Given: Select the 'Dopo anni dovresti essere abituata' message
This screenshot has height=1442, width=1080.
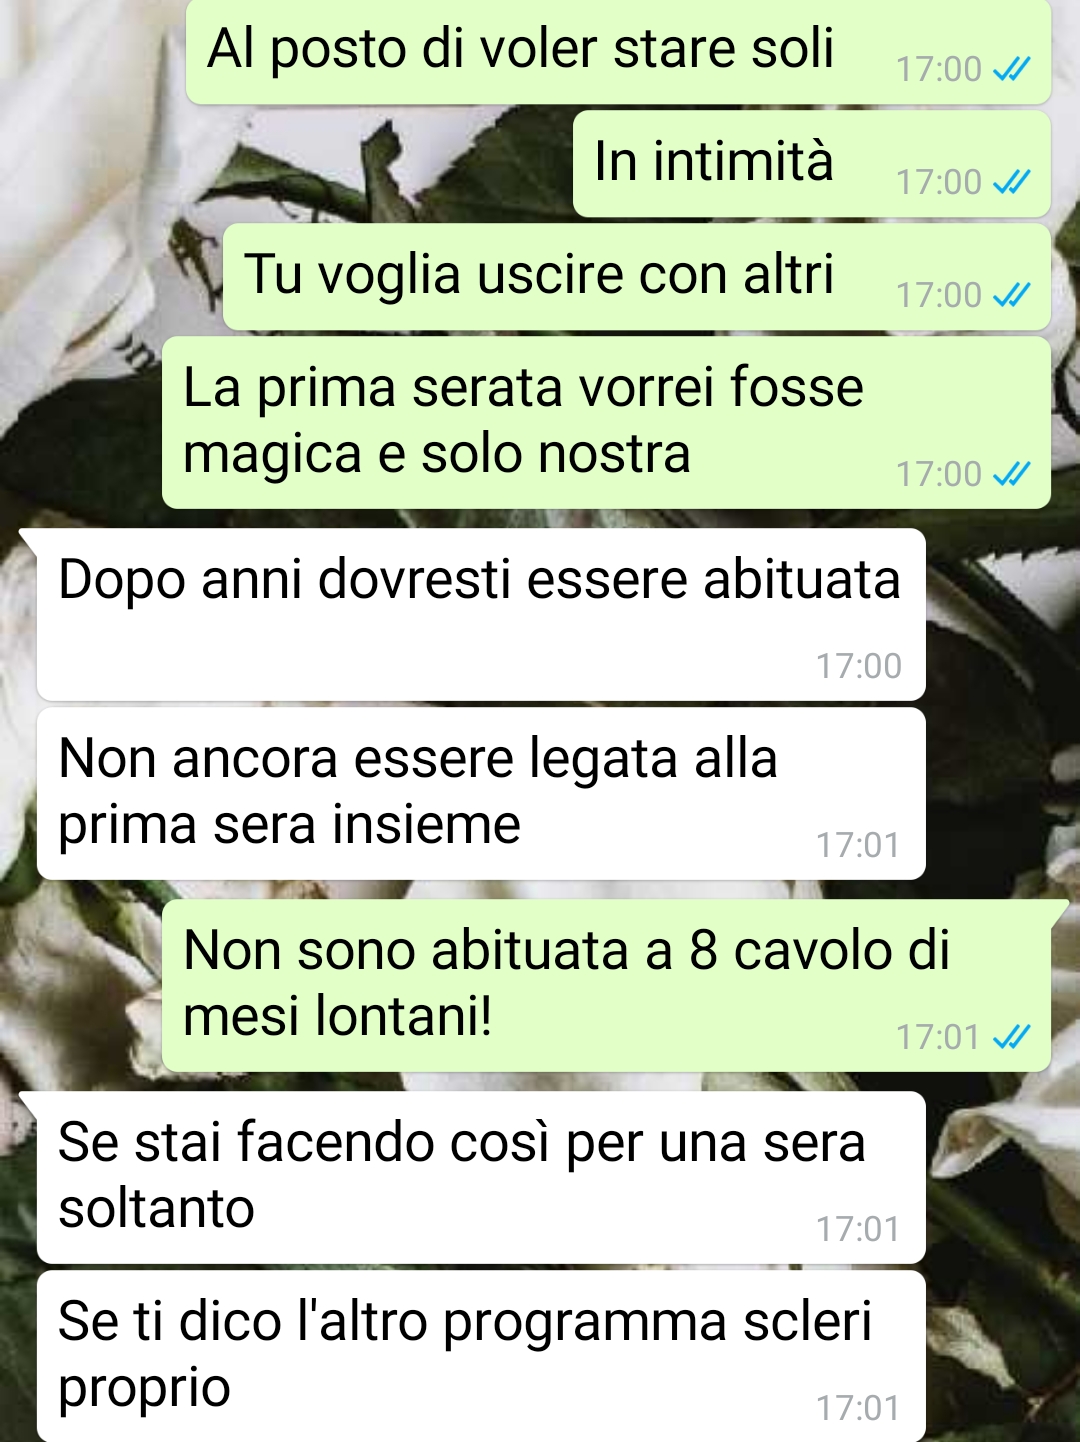Looking at the screenshot, I should pyautogui.click(x=481, y=615).
